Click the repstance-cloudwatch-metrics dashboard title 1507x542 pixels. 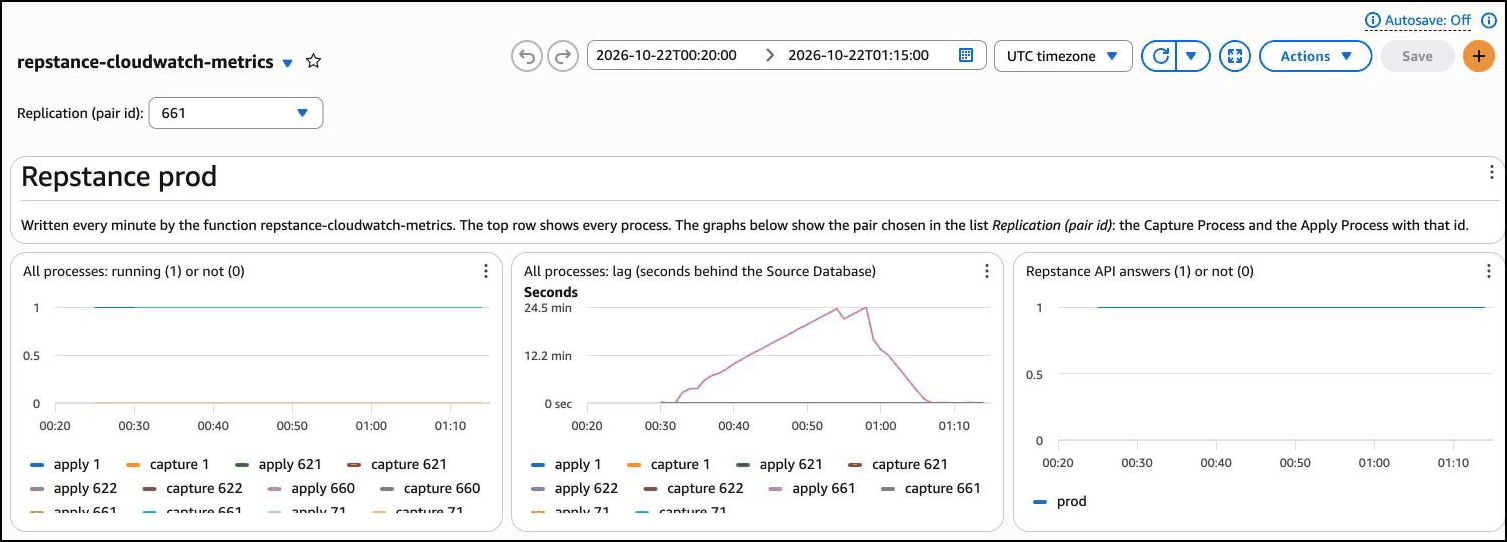click(x=145, y=62)
